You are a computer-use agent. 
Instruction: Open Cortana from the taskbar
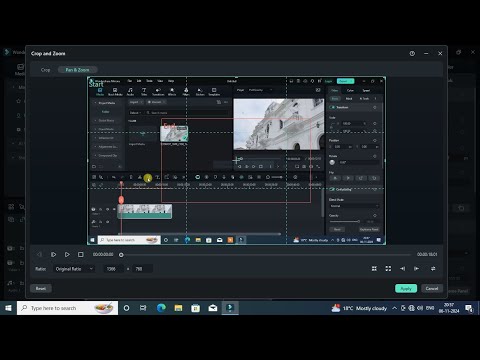click(126, 308)
